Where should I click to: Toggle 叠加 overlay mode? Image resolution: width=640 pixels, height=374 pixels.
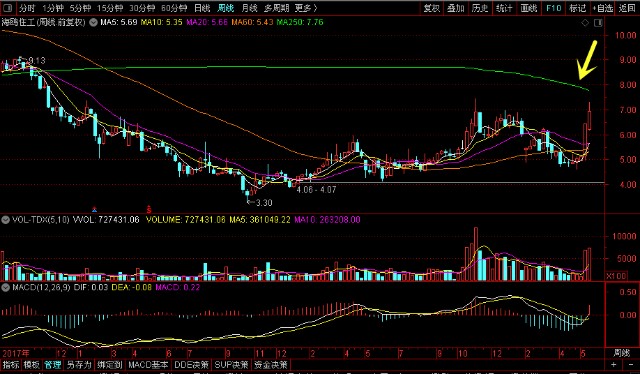tap(456, 8)
